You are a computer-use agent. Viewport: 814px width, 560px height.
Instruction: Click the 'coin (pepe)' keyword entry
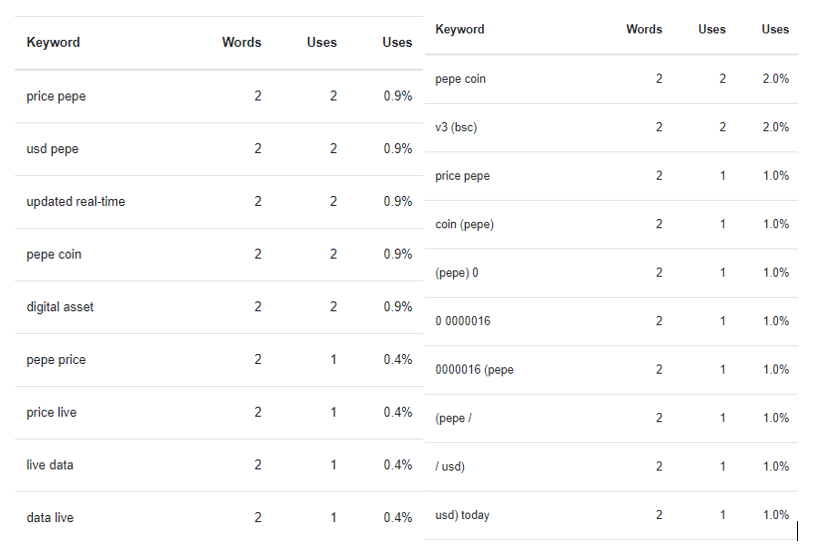coord(465,224)
